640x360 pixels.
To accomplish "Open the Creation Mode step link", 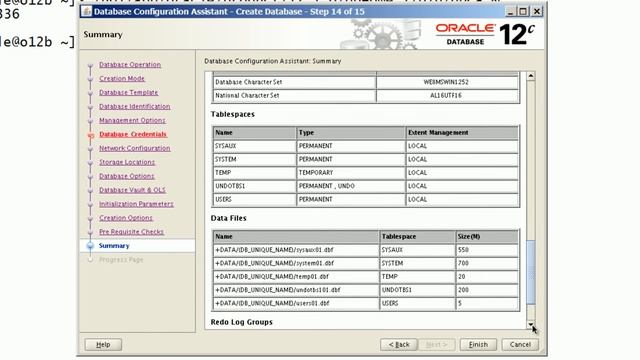I will coord(122,78).
